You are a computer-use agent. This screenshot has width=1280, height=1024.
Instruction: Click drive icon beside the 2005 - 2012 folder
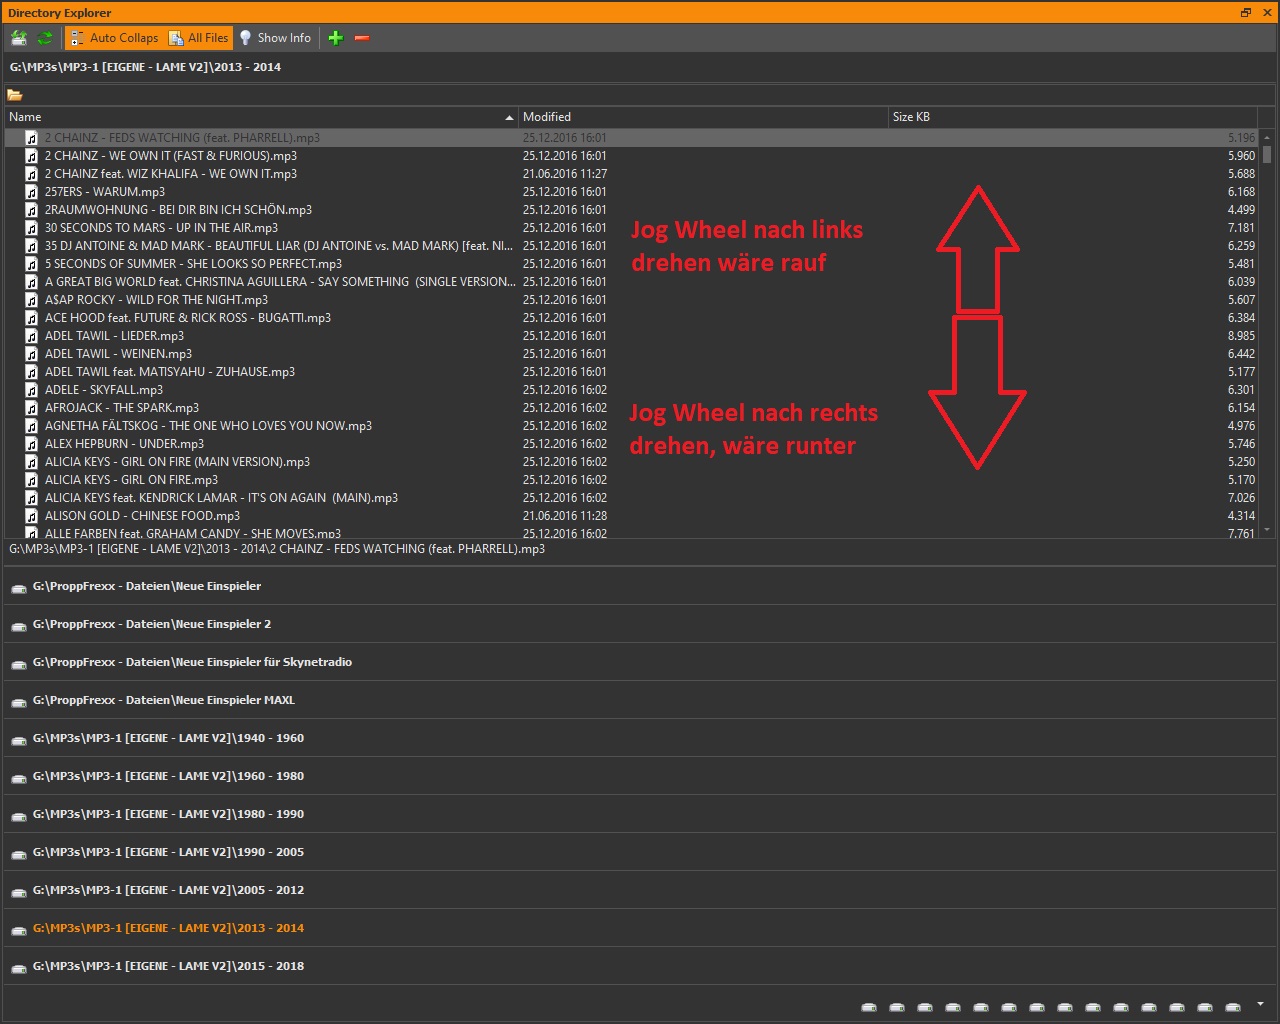18,891
